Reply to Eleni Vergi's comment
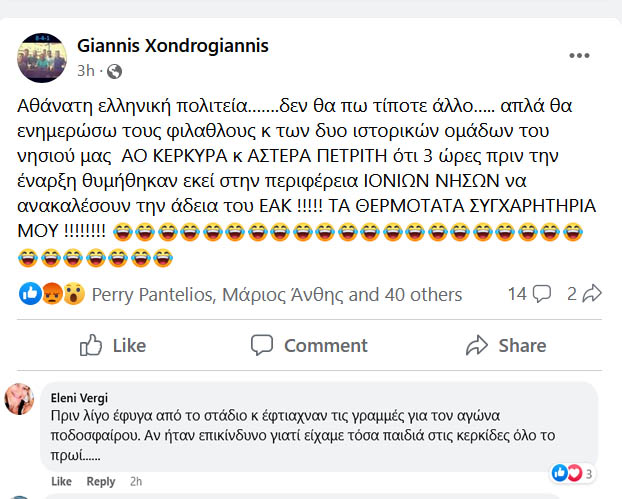The height and width of the screenshot is (499, 622). point(100,481)
